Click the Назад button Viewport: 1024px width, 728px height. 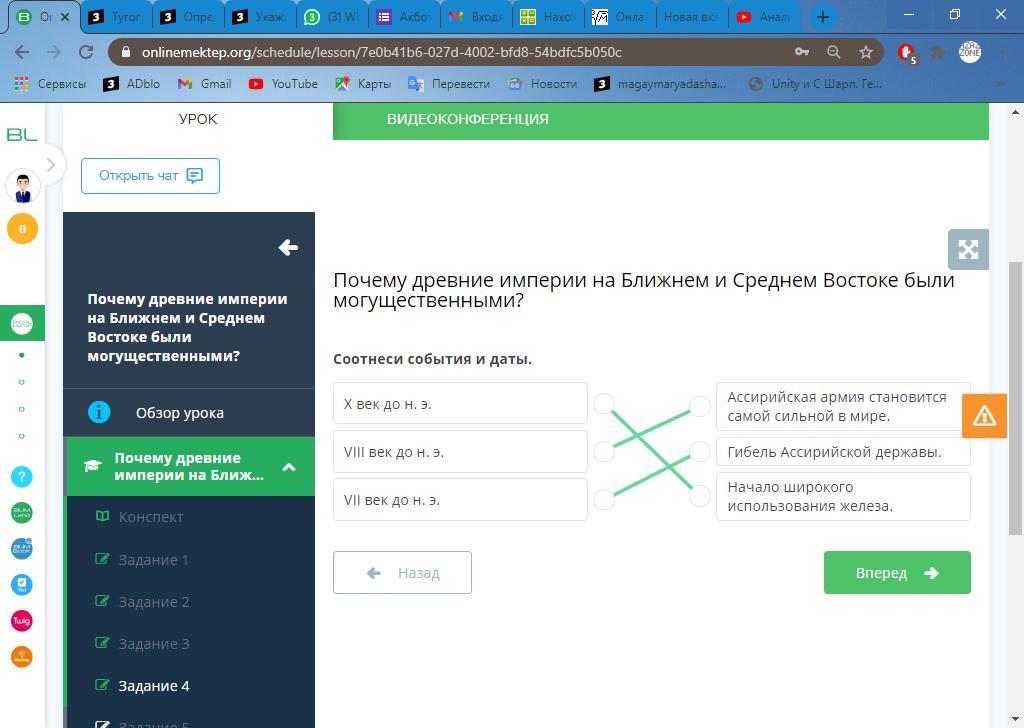click(402, 573)
